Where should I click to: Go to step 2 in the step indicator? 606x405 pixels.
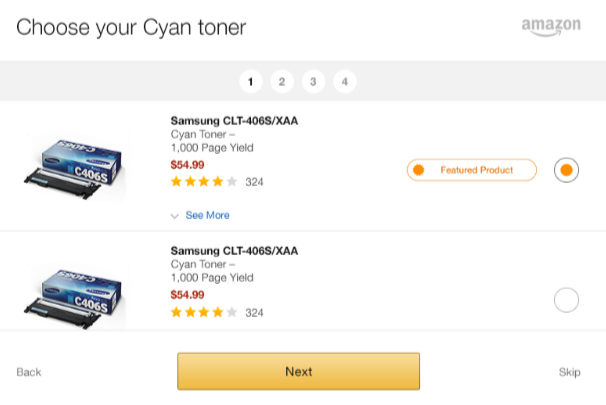click(x=282, y=82)
